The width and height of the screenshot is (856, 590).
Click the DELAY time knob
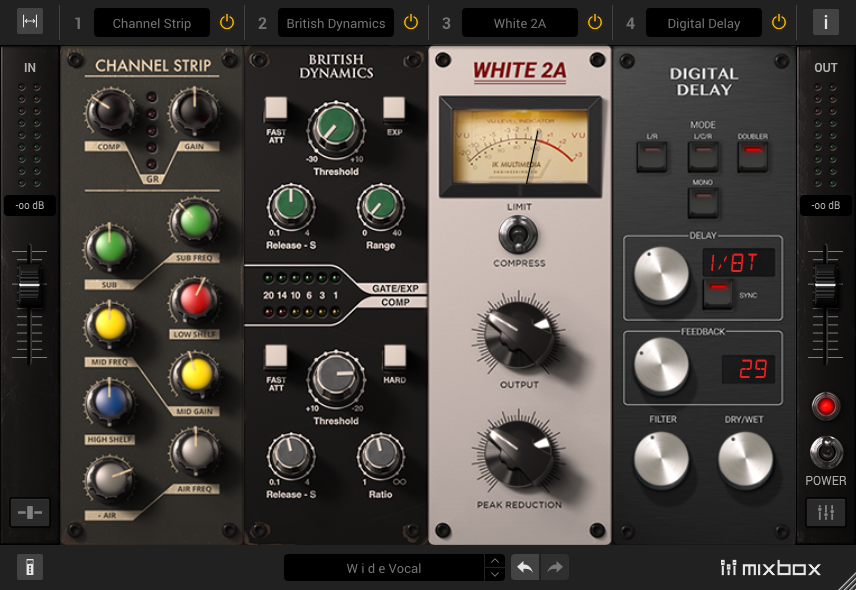tap(661, 275)
